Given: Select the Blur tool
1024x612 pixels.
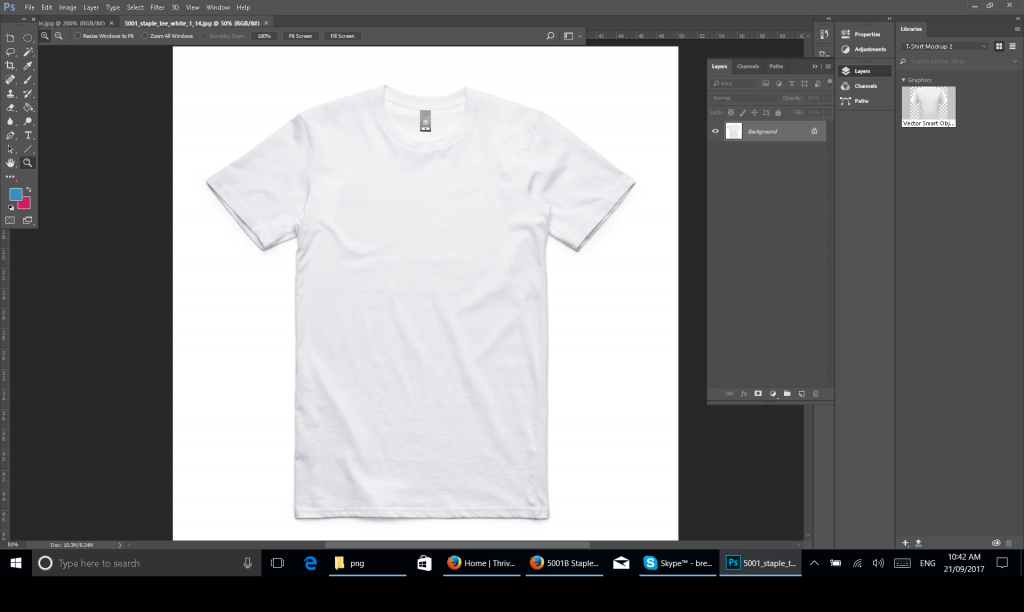Looking at the screenshot, I should click(10, 121).
